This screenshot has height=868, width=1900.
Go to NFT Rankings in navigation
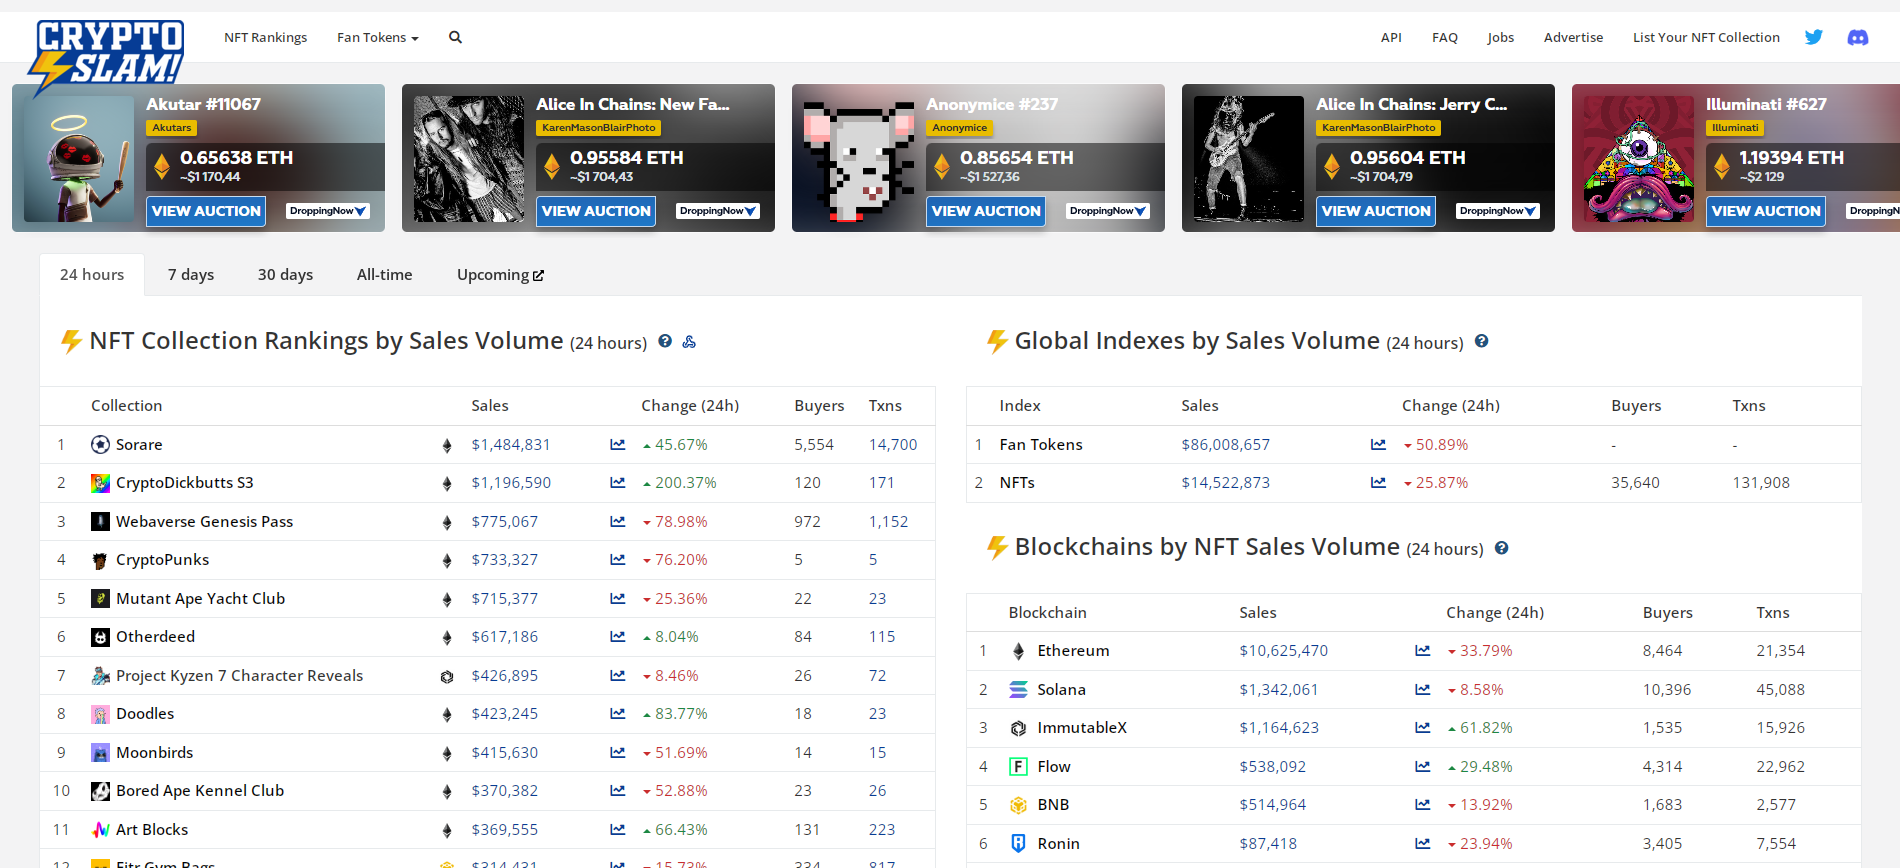click(x=265, y=38)
